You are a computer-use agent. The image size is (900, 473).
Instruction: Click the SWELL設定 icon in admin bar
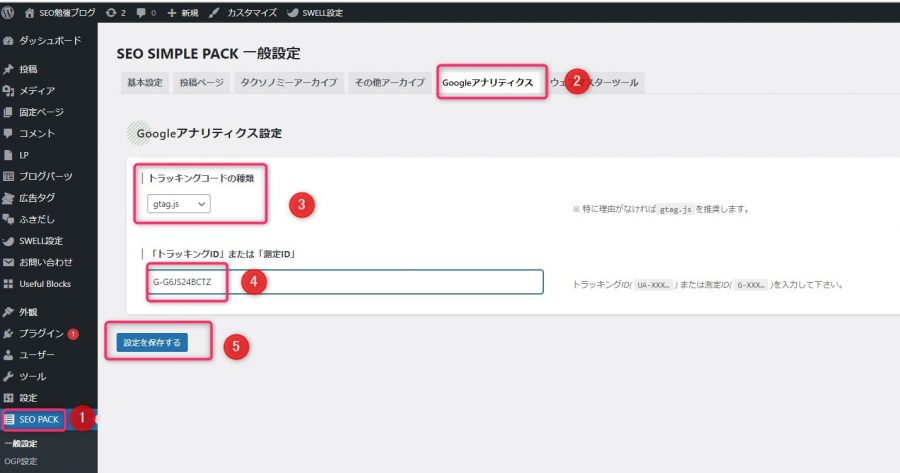(293, 13)
